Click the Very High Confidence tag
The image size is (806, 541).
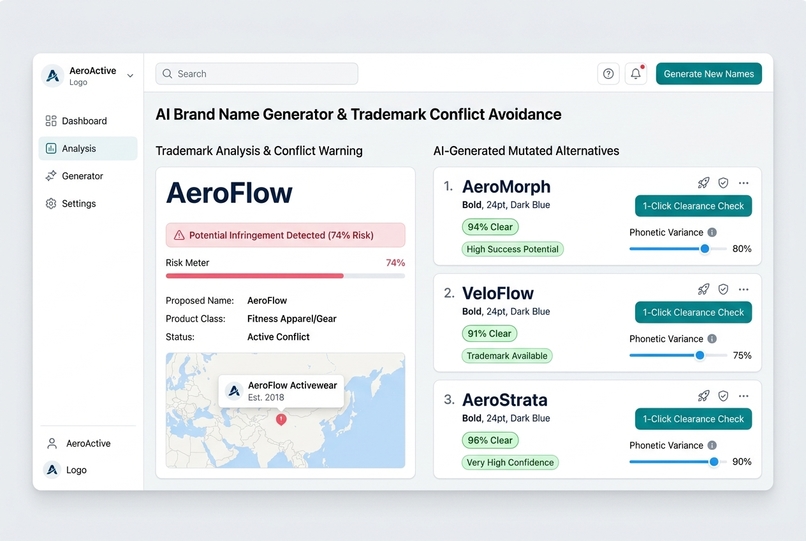click(x=510, y=462)
